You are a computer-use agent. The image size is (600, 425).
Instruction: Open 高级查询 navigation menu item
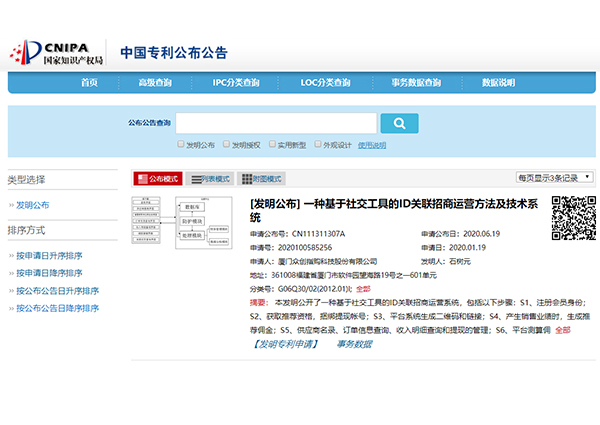coord(156,82)
